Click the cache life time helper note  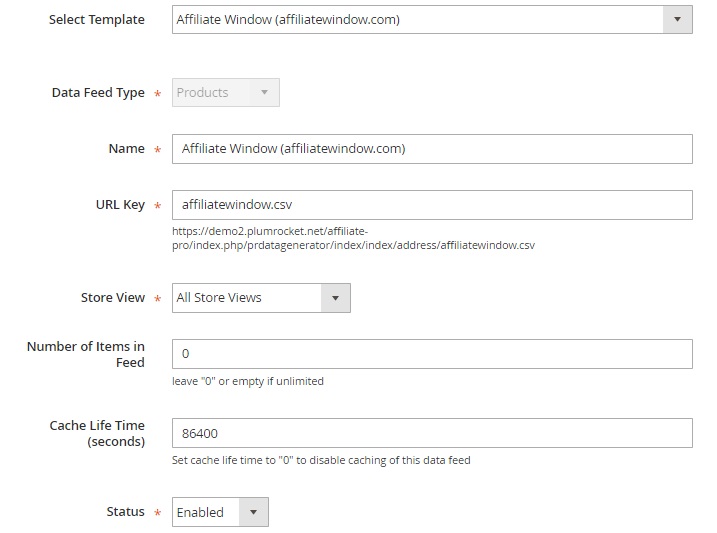point(321,460)
